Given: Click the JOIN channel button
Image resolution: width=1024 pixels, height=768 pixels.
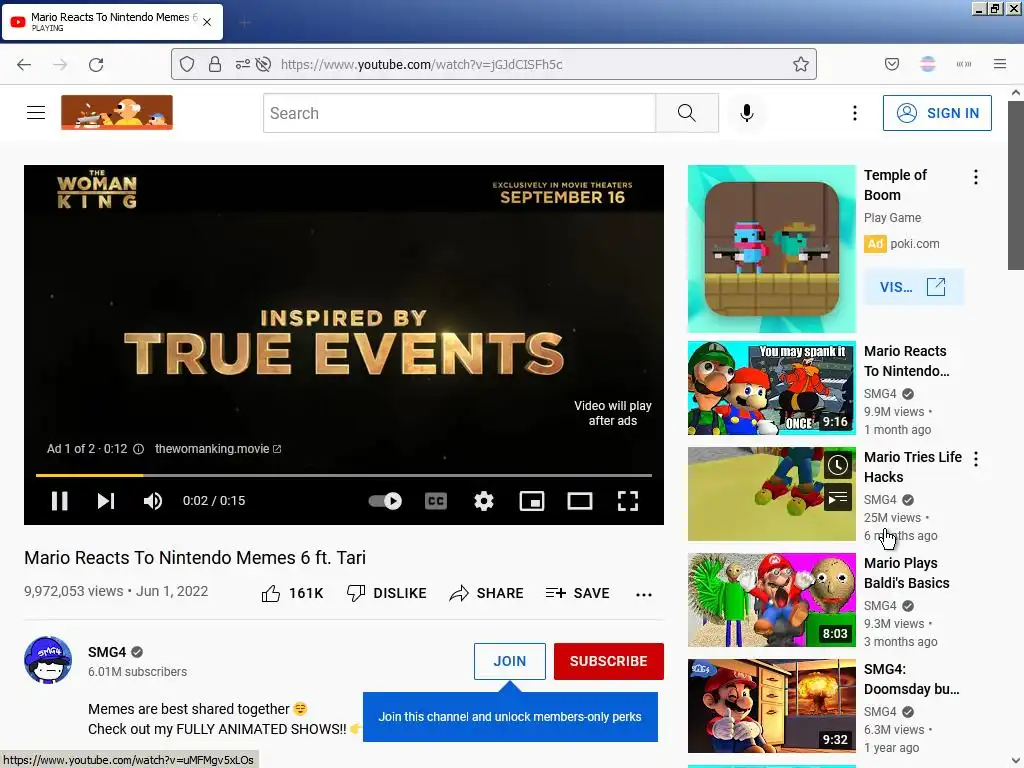Looking at the screenshot, I should click(510, 661).
